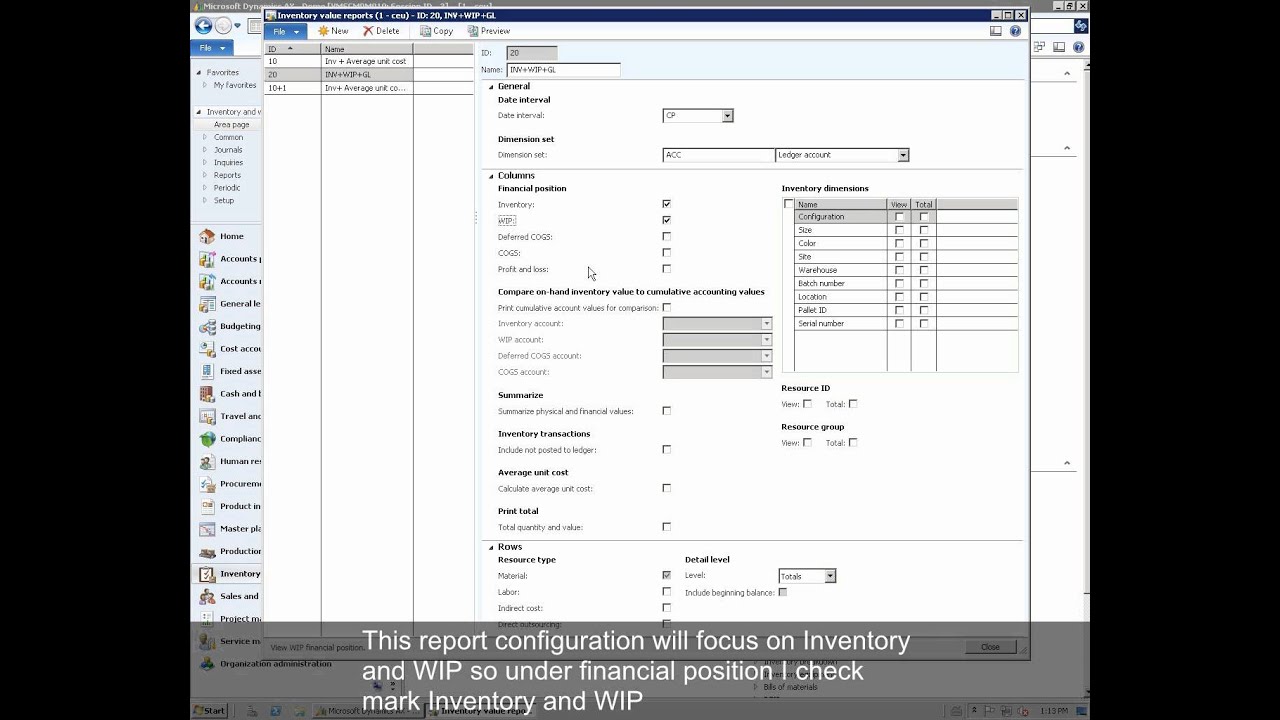Image resolution: width=1280 pixels, height=720 pixels.
Task: Open Organization administration module icon
Action: 207,663
